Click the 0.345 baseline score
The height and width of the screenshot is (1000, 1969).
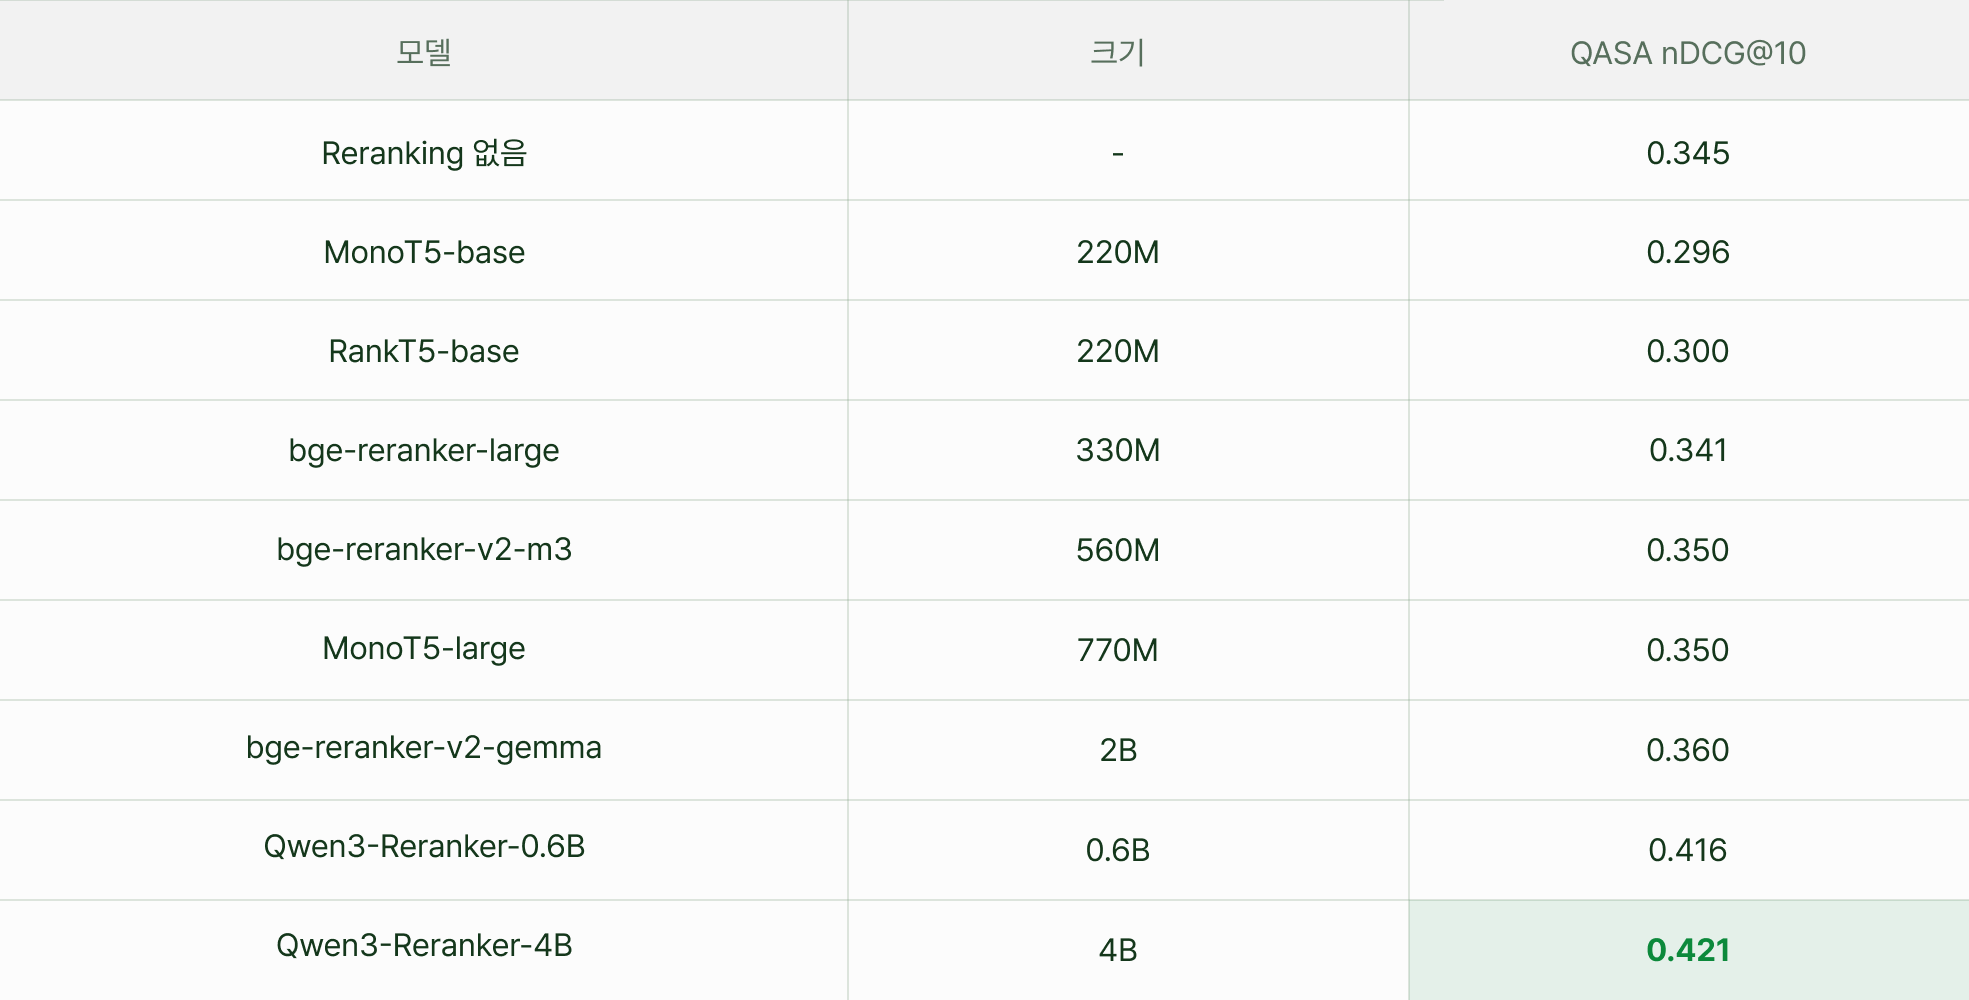pos(1688,153)
